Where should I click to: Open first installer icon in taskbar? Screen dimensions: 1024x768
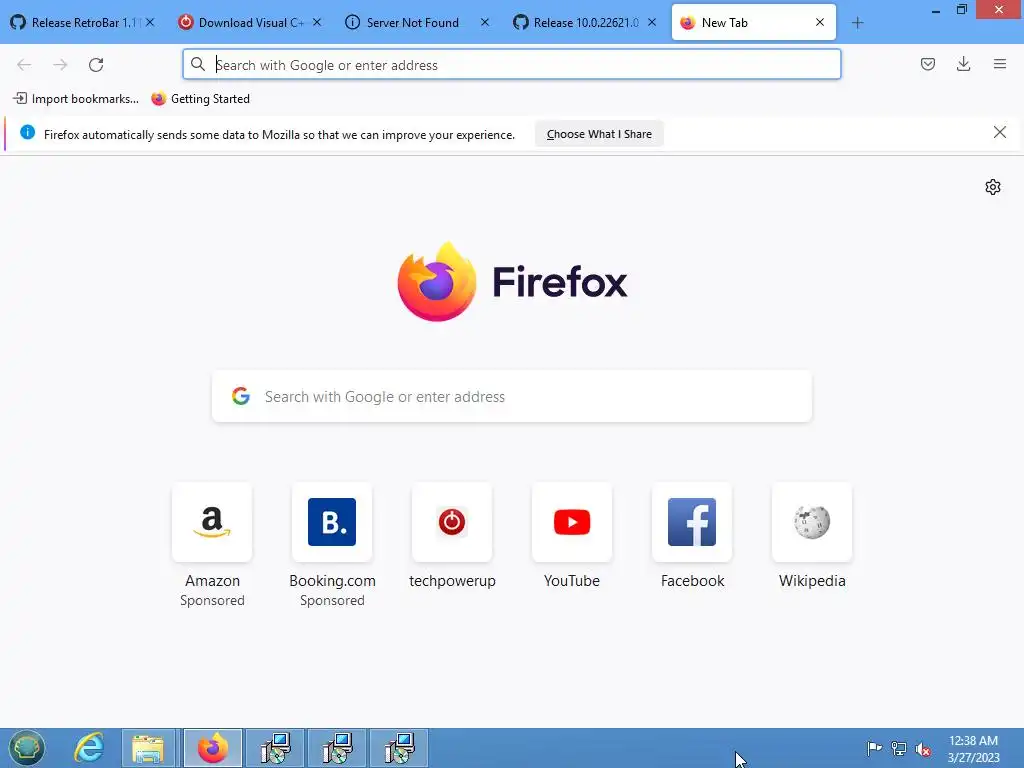coord(276,748)
